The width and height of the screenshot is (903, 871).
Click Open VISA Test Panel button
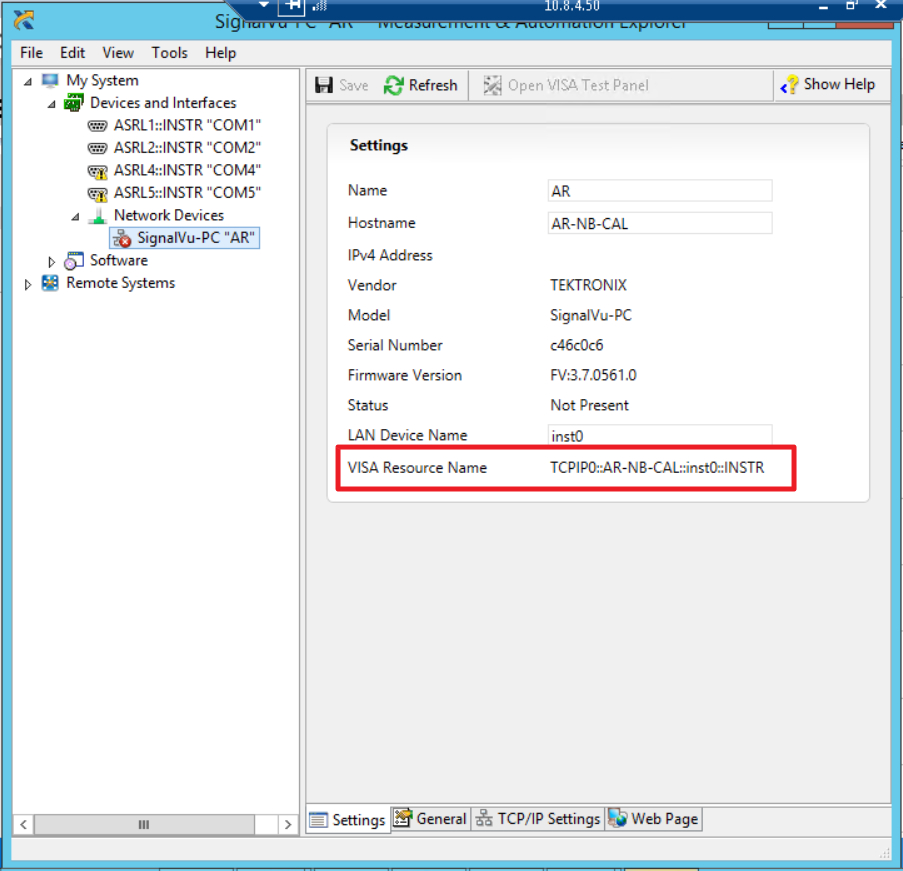click(x=566, y=85)
